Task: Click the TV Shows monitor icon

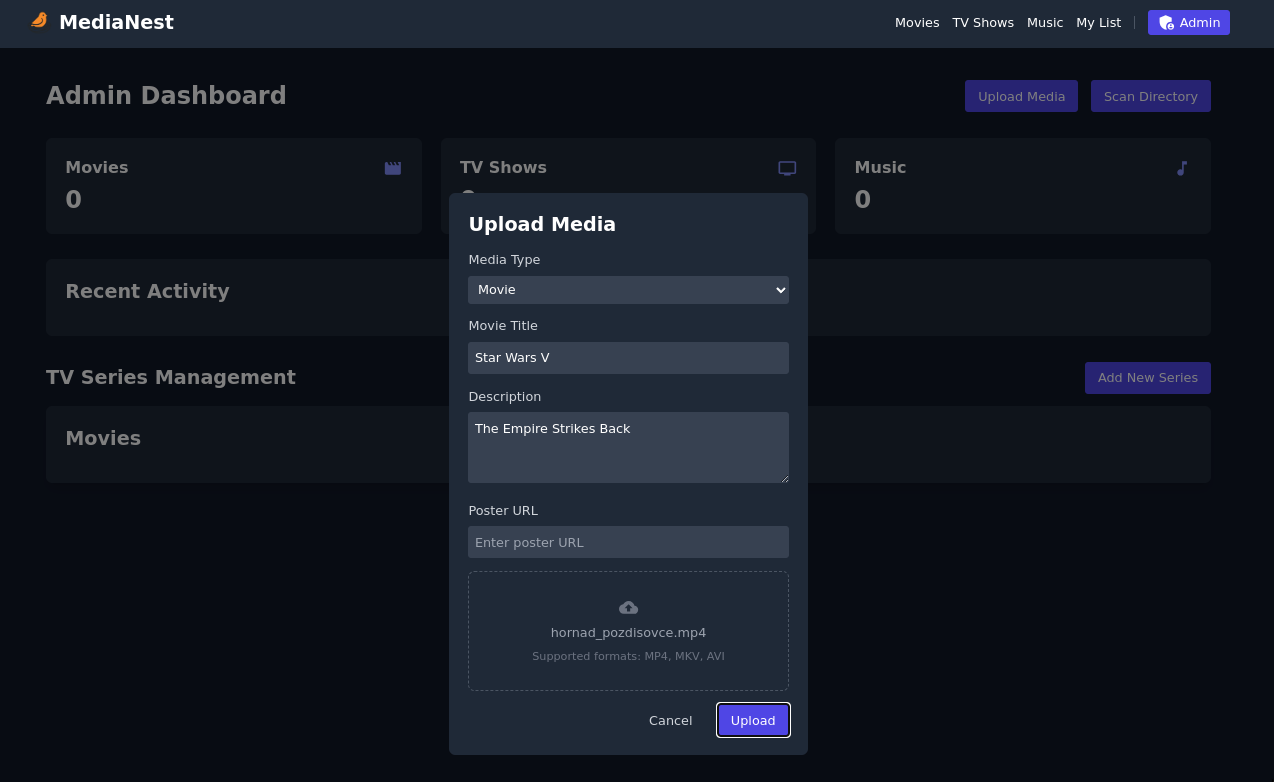Action: tap(787, 168)
